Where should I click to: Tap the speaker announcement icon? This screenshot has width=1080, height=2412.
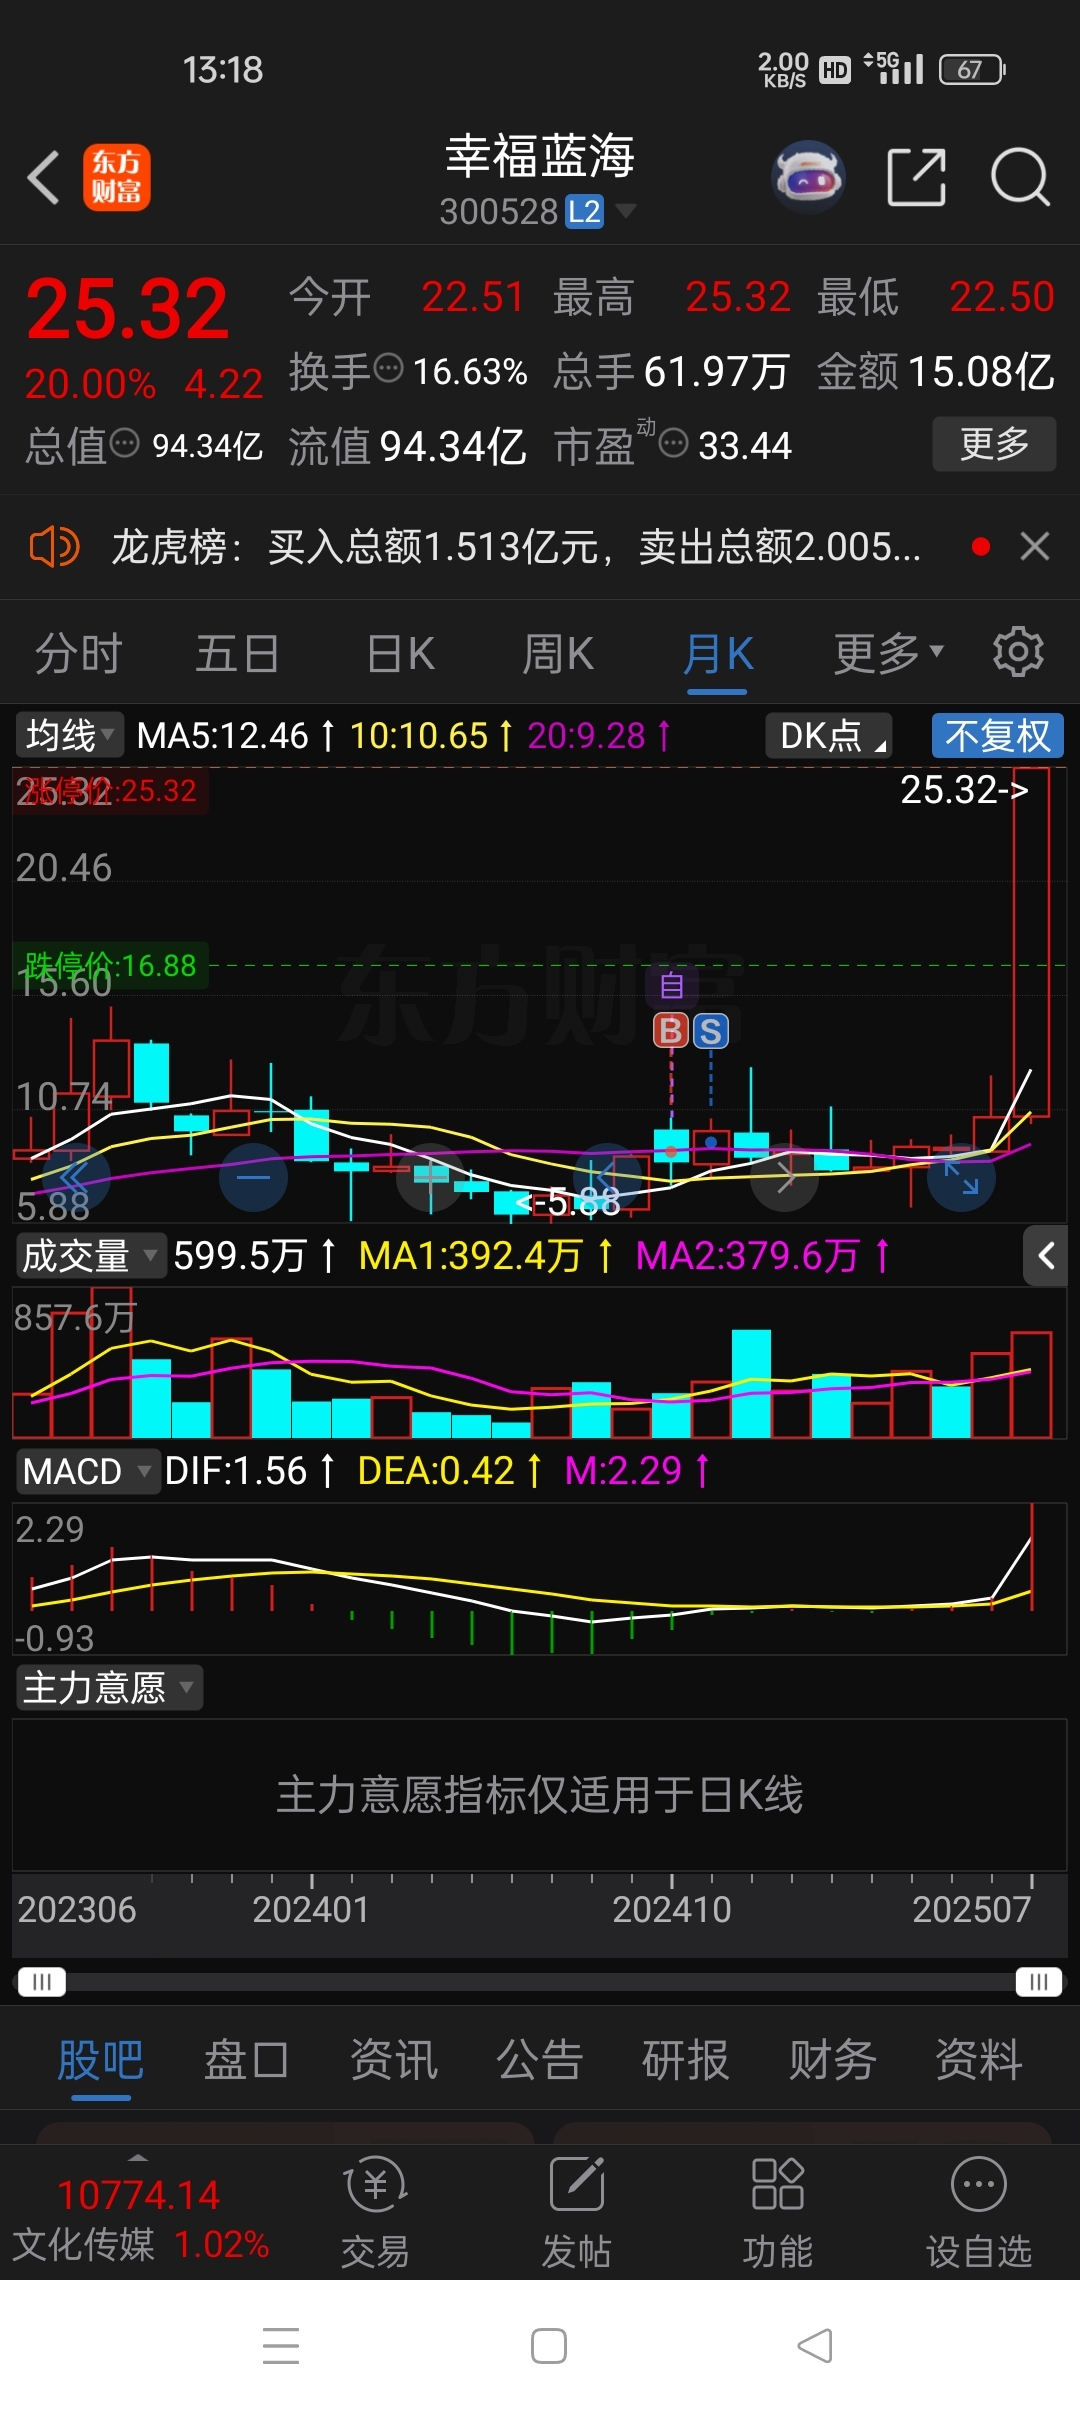pyautogui.click(x=54, y=547)
